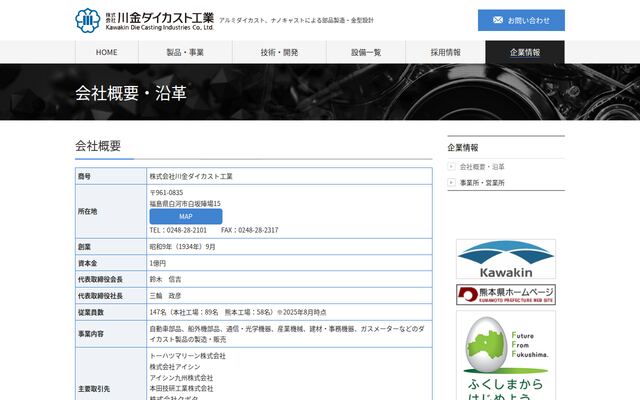Open the 技術・開発 menu item

coord(279,52)
